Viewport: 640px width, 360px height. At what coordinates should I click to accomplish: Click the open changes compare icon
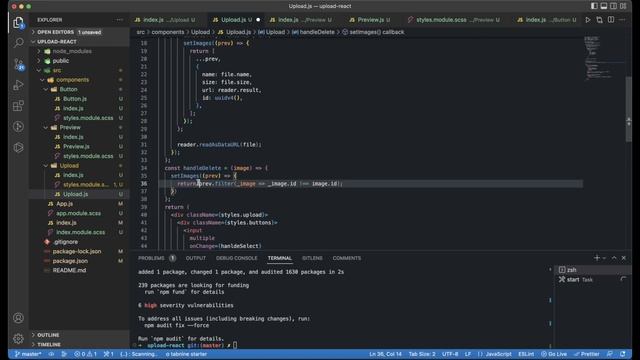coord(599,20)
